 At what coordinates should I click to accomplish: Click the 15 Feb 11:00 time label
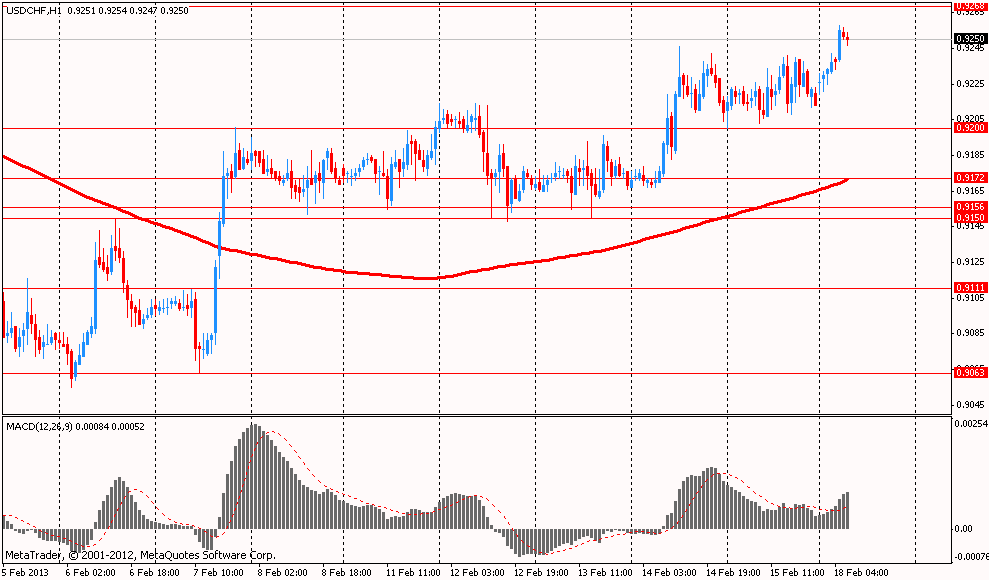798,572
